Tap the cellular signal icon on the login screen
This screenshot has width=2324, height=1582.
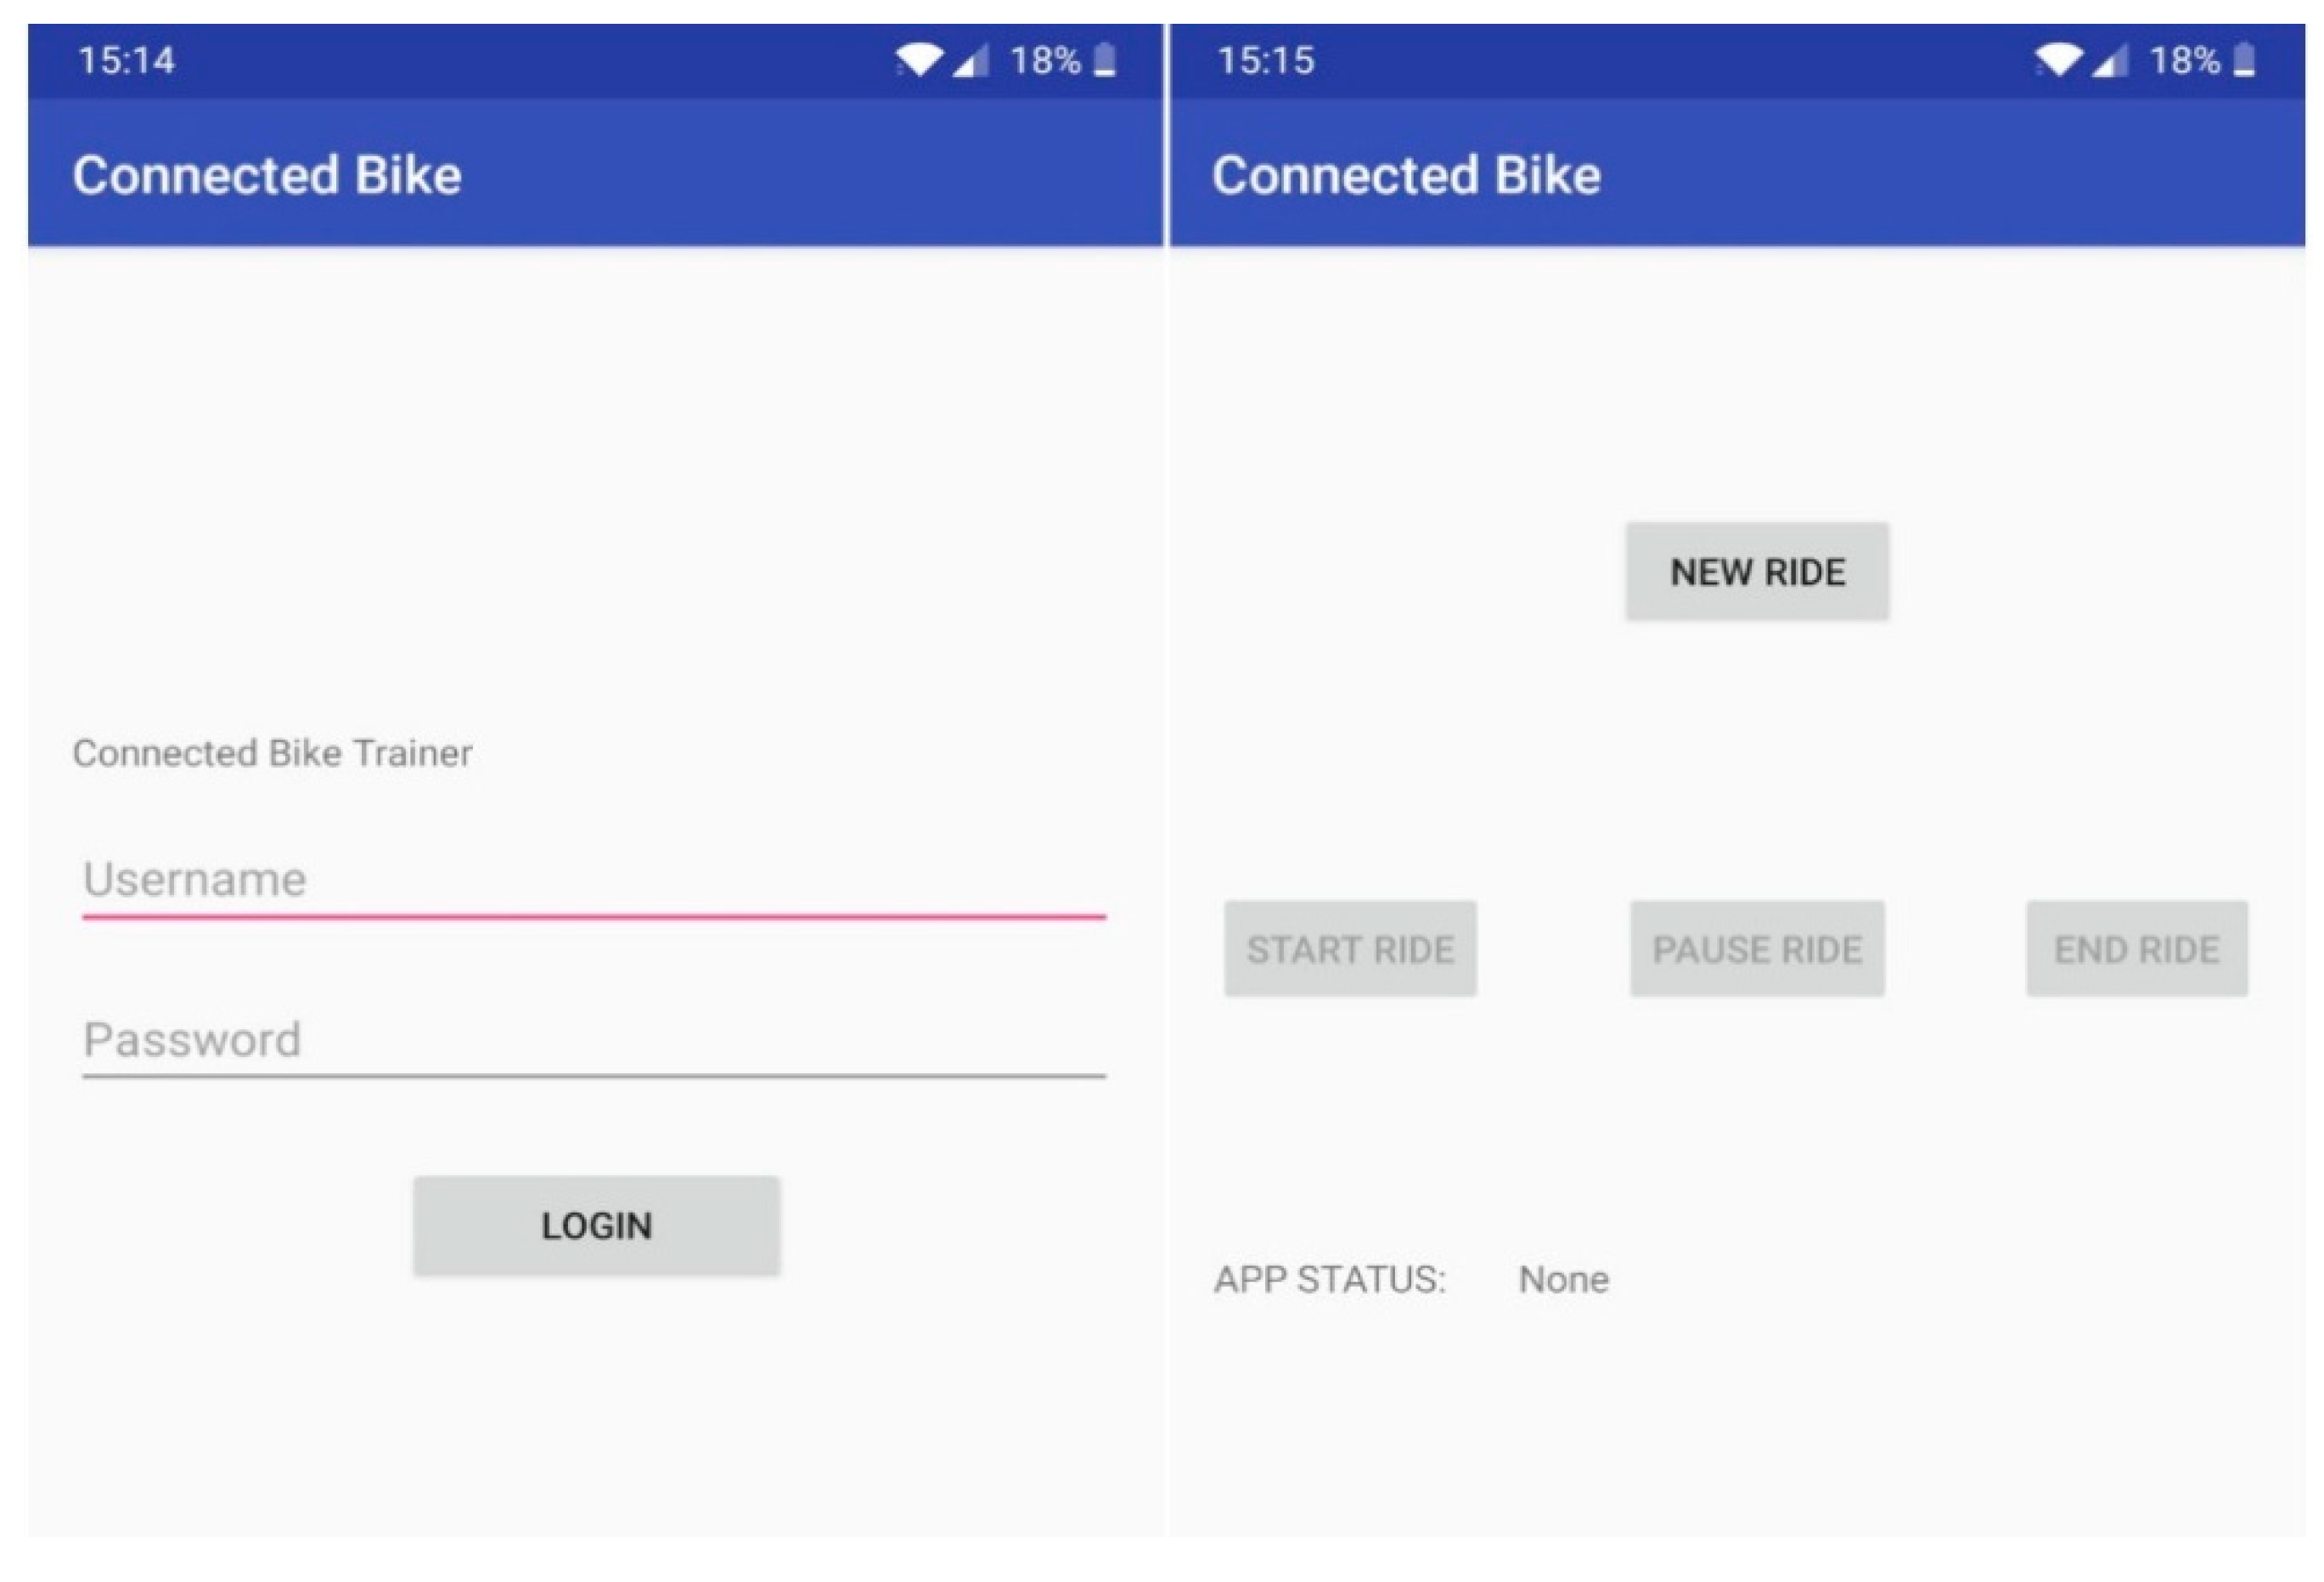[969, 61]
